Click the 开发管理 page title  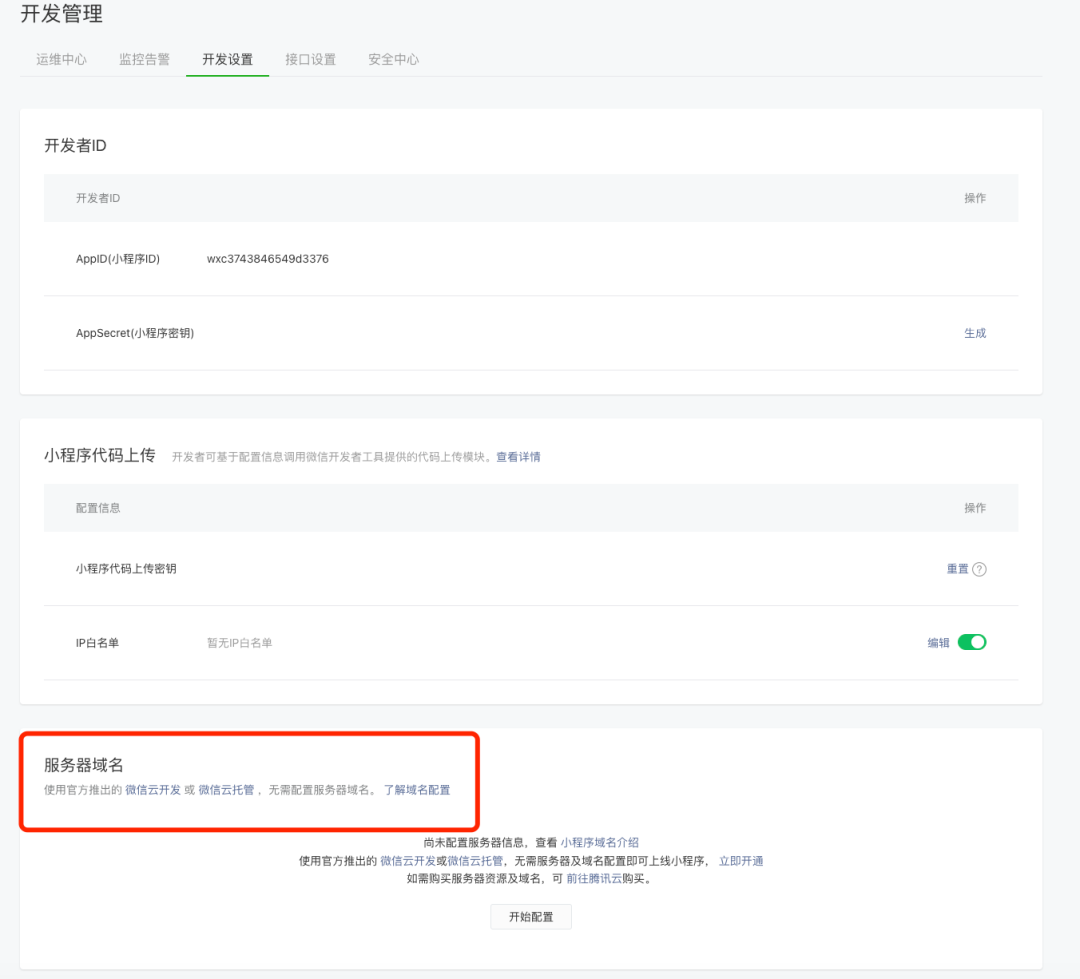pos(62,13)
